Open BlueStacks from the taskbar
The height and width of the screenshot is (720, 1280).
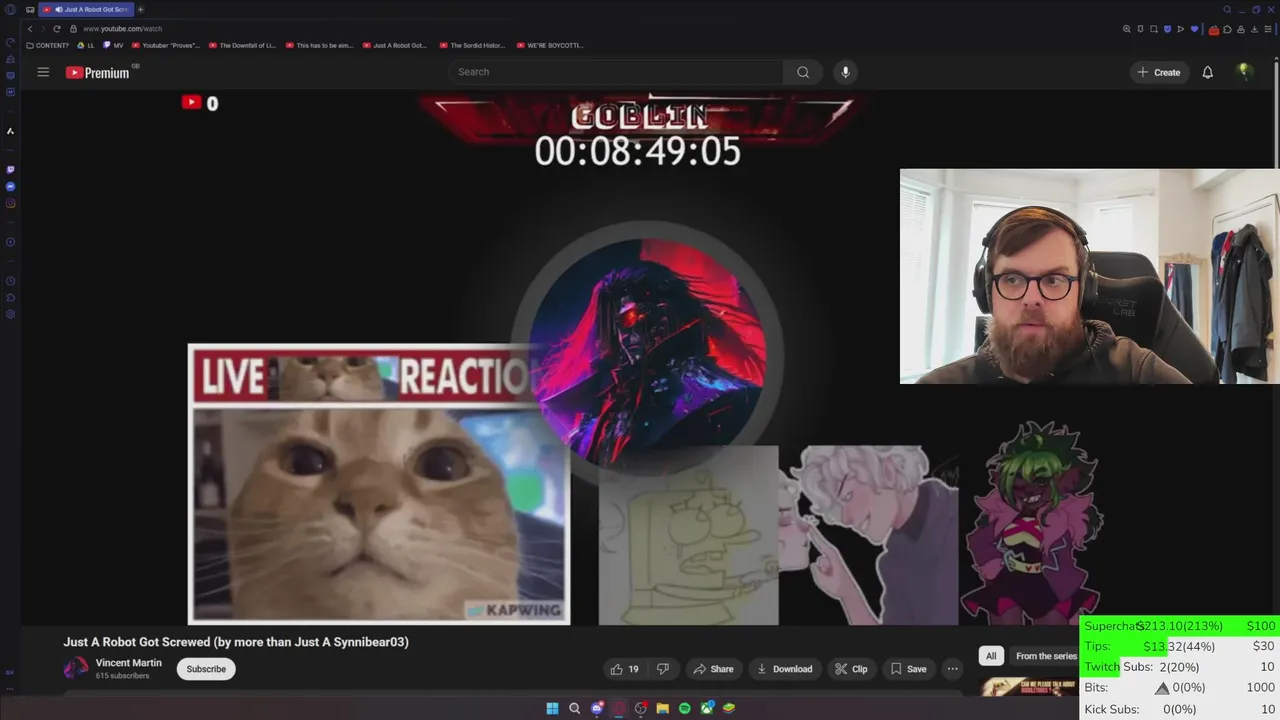pos(729,708)
